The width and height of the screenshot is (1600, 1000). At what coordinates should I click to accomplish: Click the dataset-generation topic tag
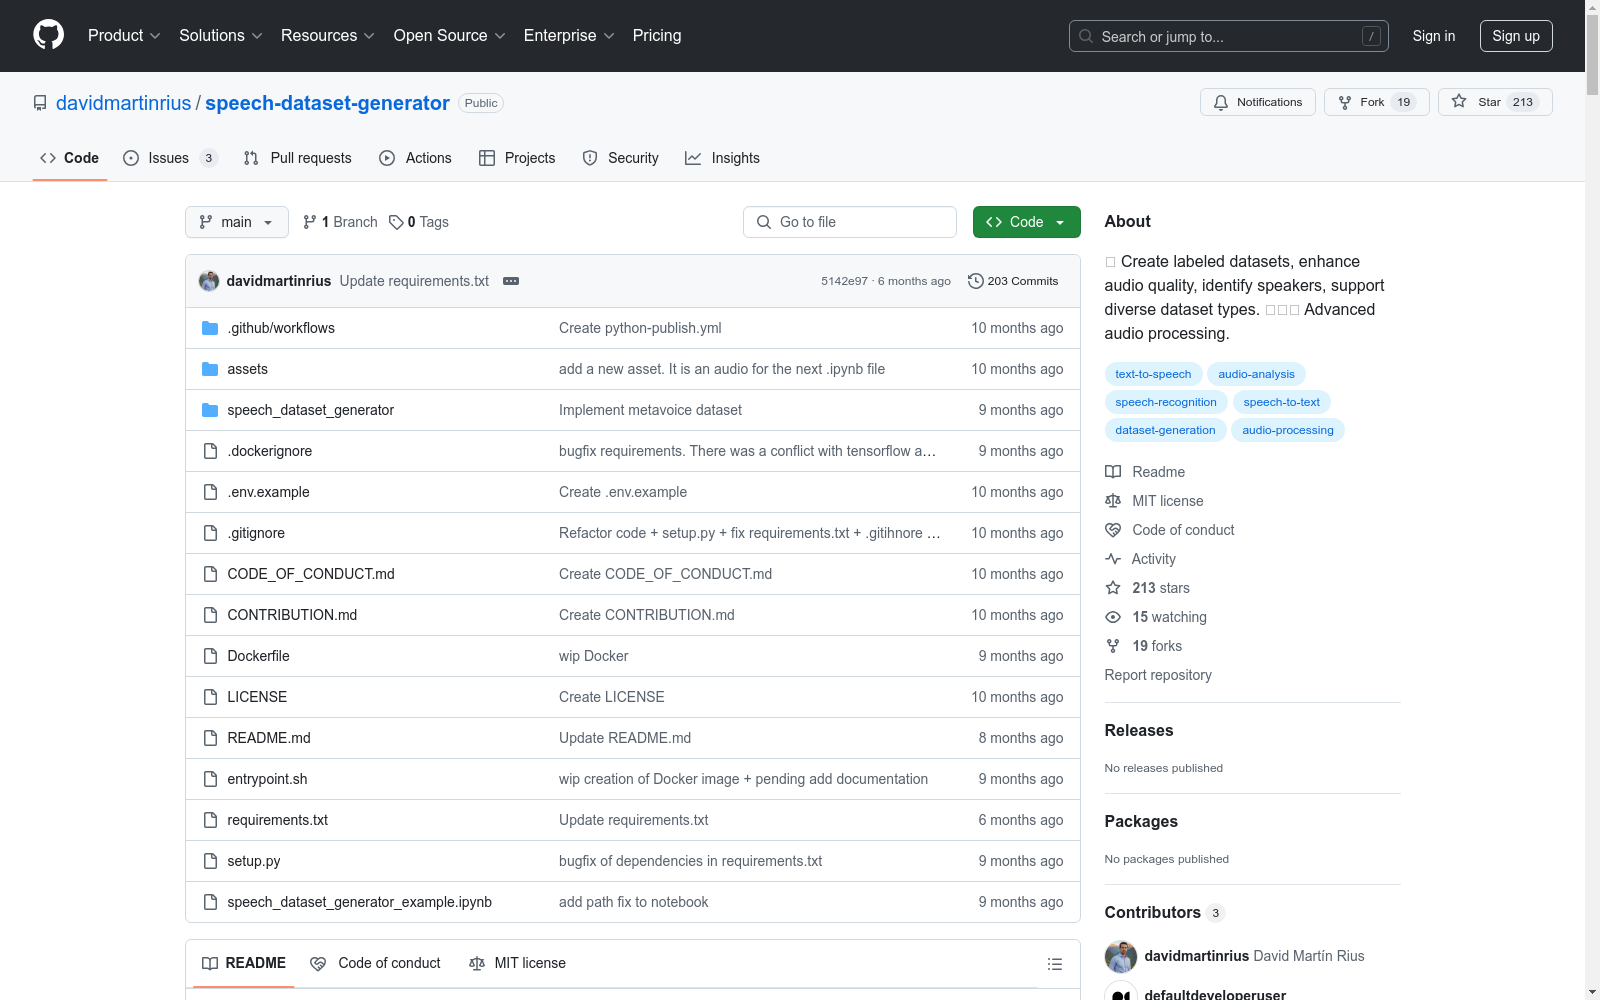(x=1165, y=430)
